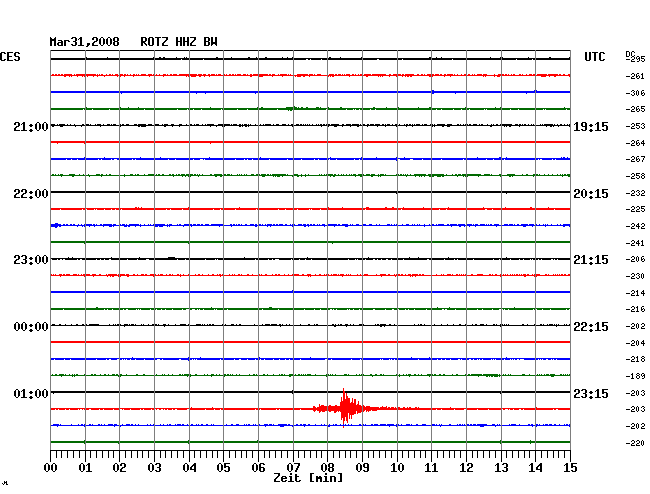Click the UTC time label 20:15
The width and height of the screenshot is (650, 494).
[591, 194]
